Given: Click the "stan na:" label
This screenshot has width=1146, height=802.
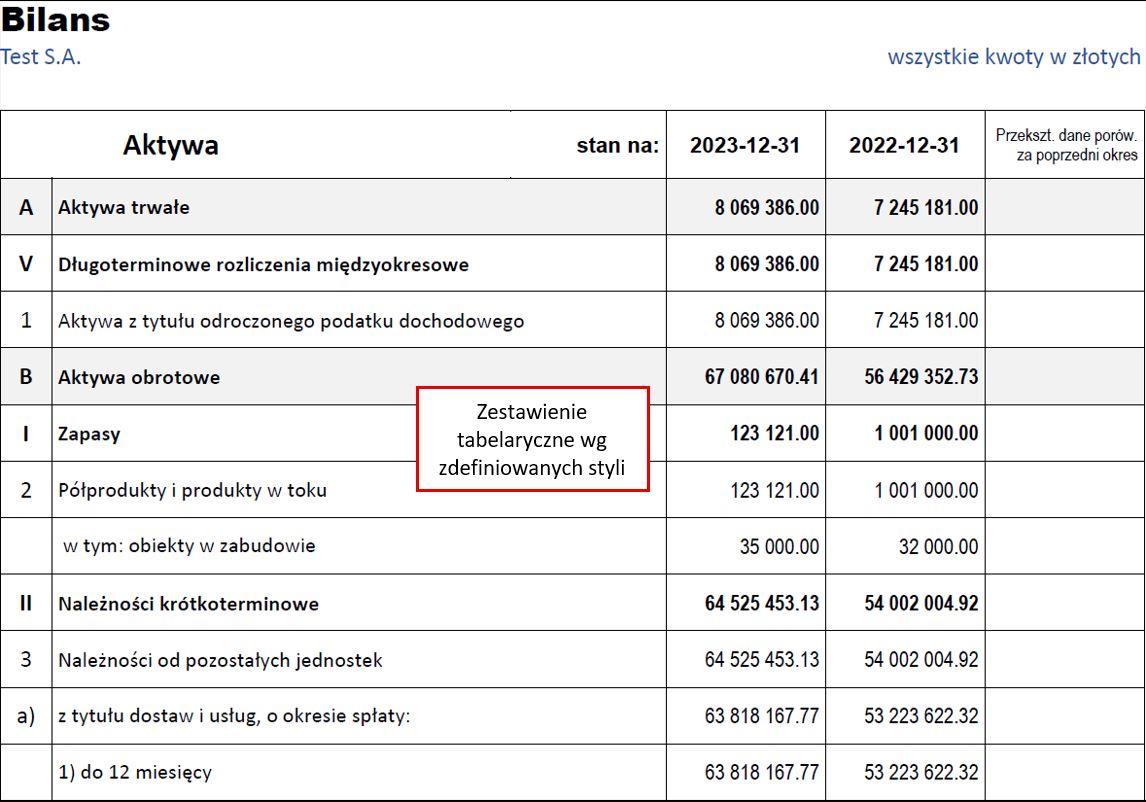Looking at the screenshot, I should coord(618,145).
